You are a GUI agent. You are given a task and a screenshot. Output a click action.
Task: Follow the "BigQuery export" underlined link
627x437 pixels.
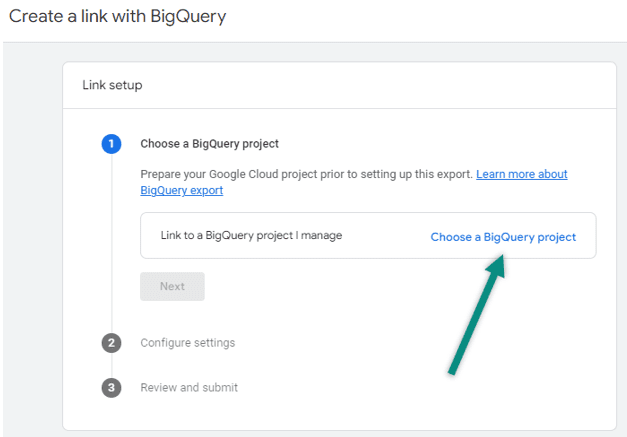(182, 190)
